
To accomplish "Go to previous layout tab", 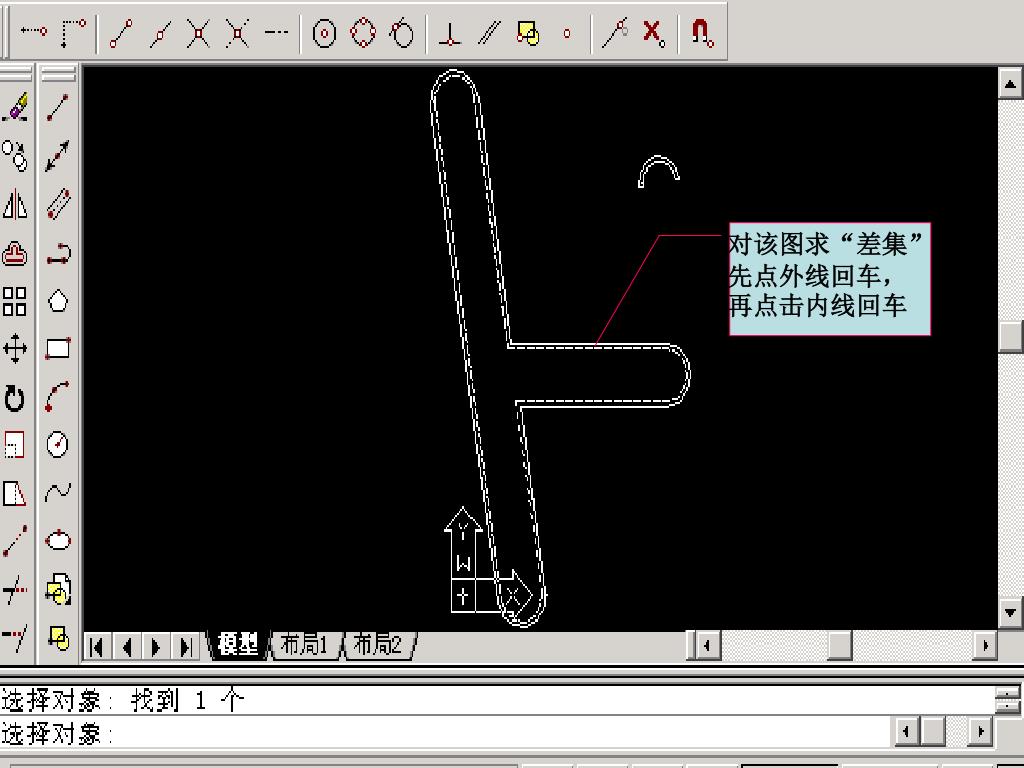I will point(127,647).
